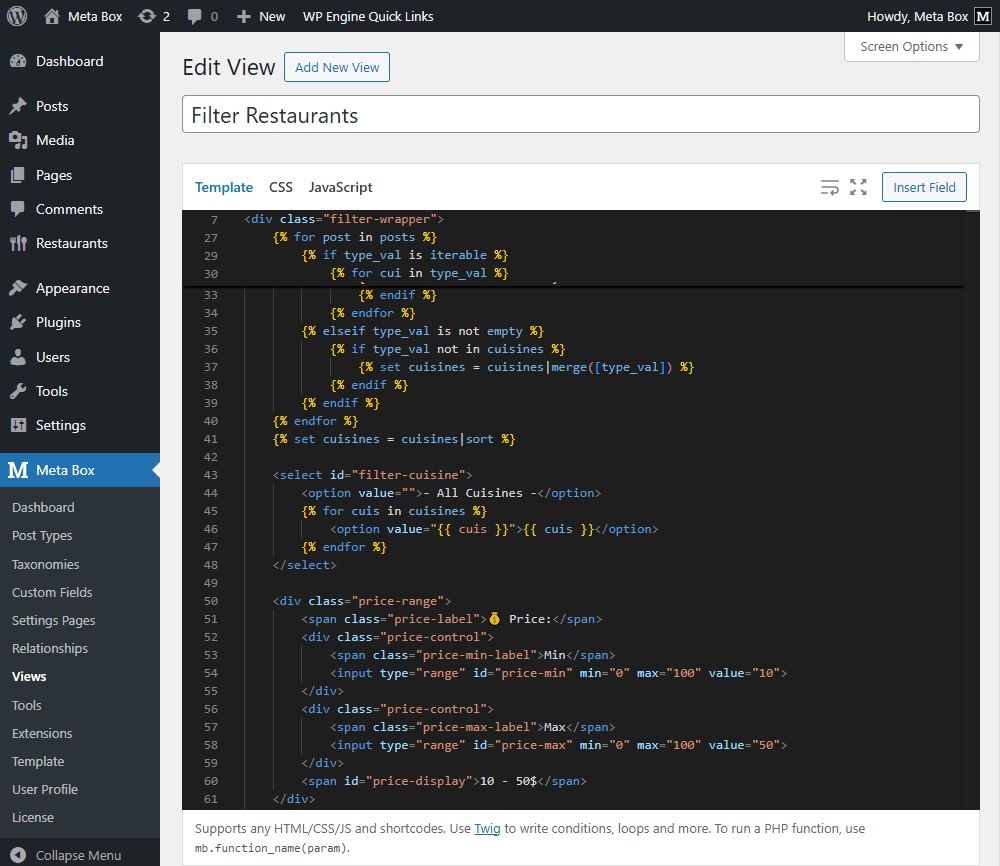The width and height of the screenshot is (1000, 866).
Task: Toggle fullscreen editor icon
Action: 858,187
